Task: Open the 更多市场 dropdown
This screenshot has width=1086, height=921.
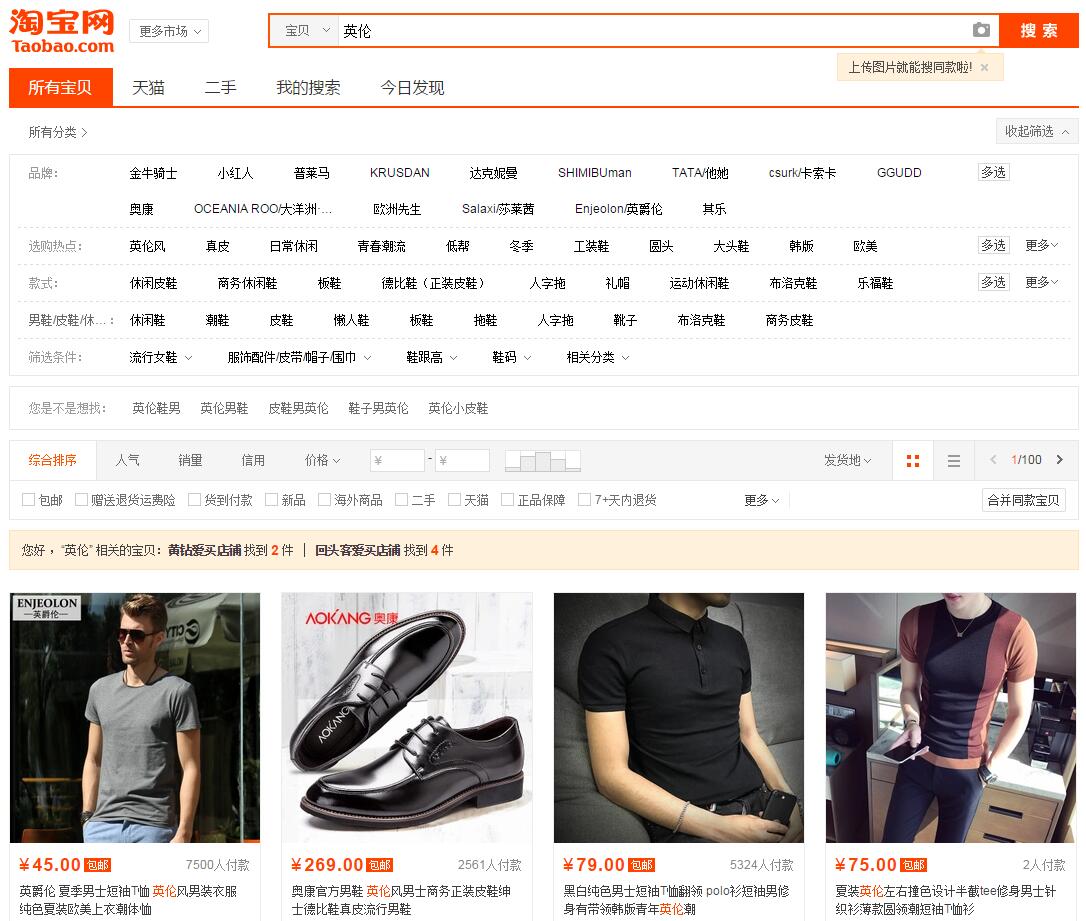Action: 168,31
